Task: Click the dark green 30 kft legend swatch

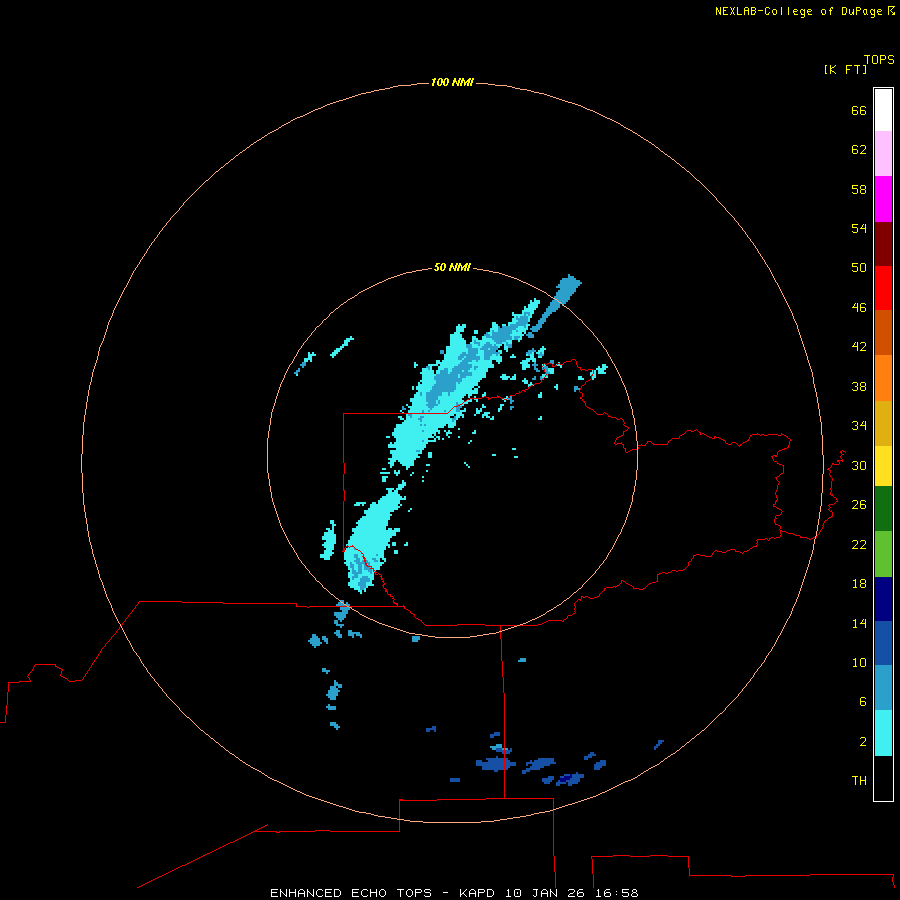Action: click(x=883, y=509)
